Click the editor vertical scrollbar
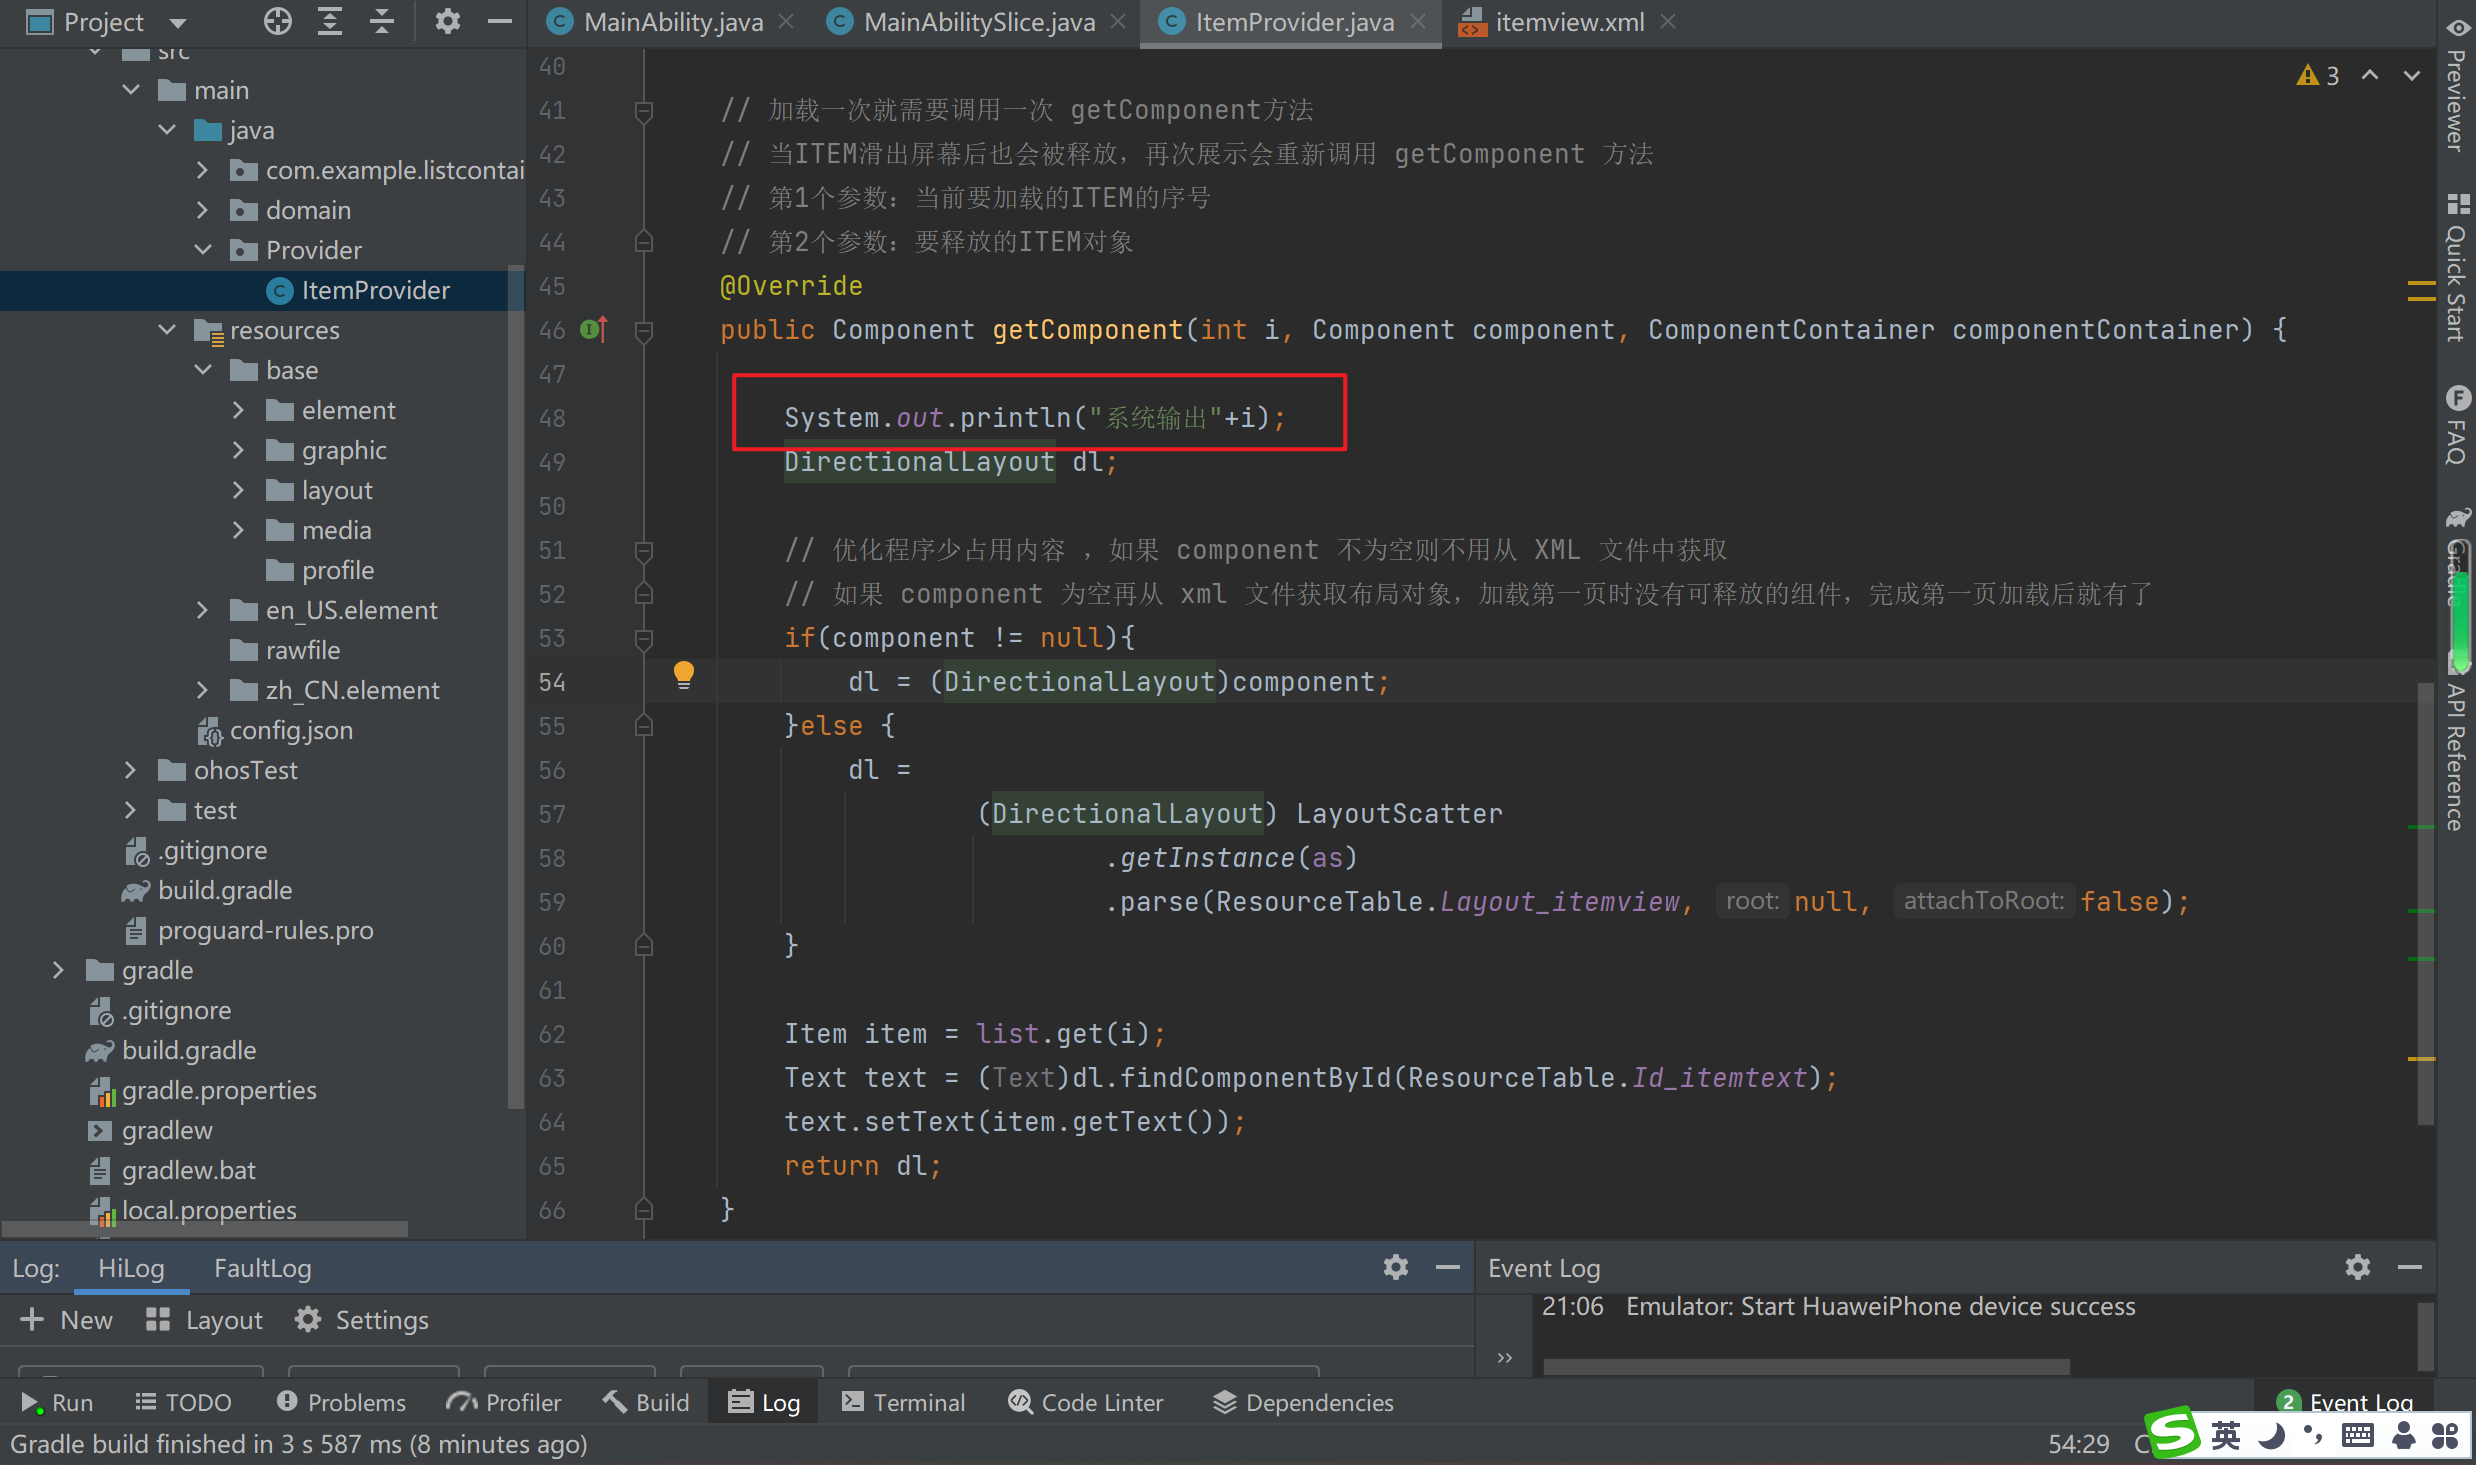 point(2425,904)
